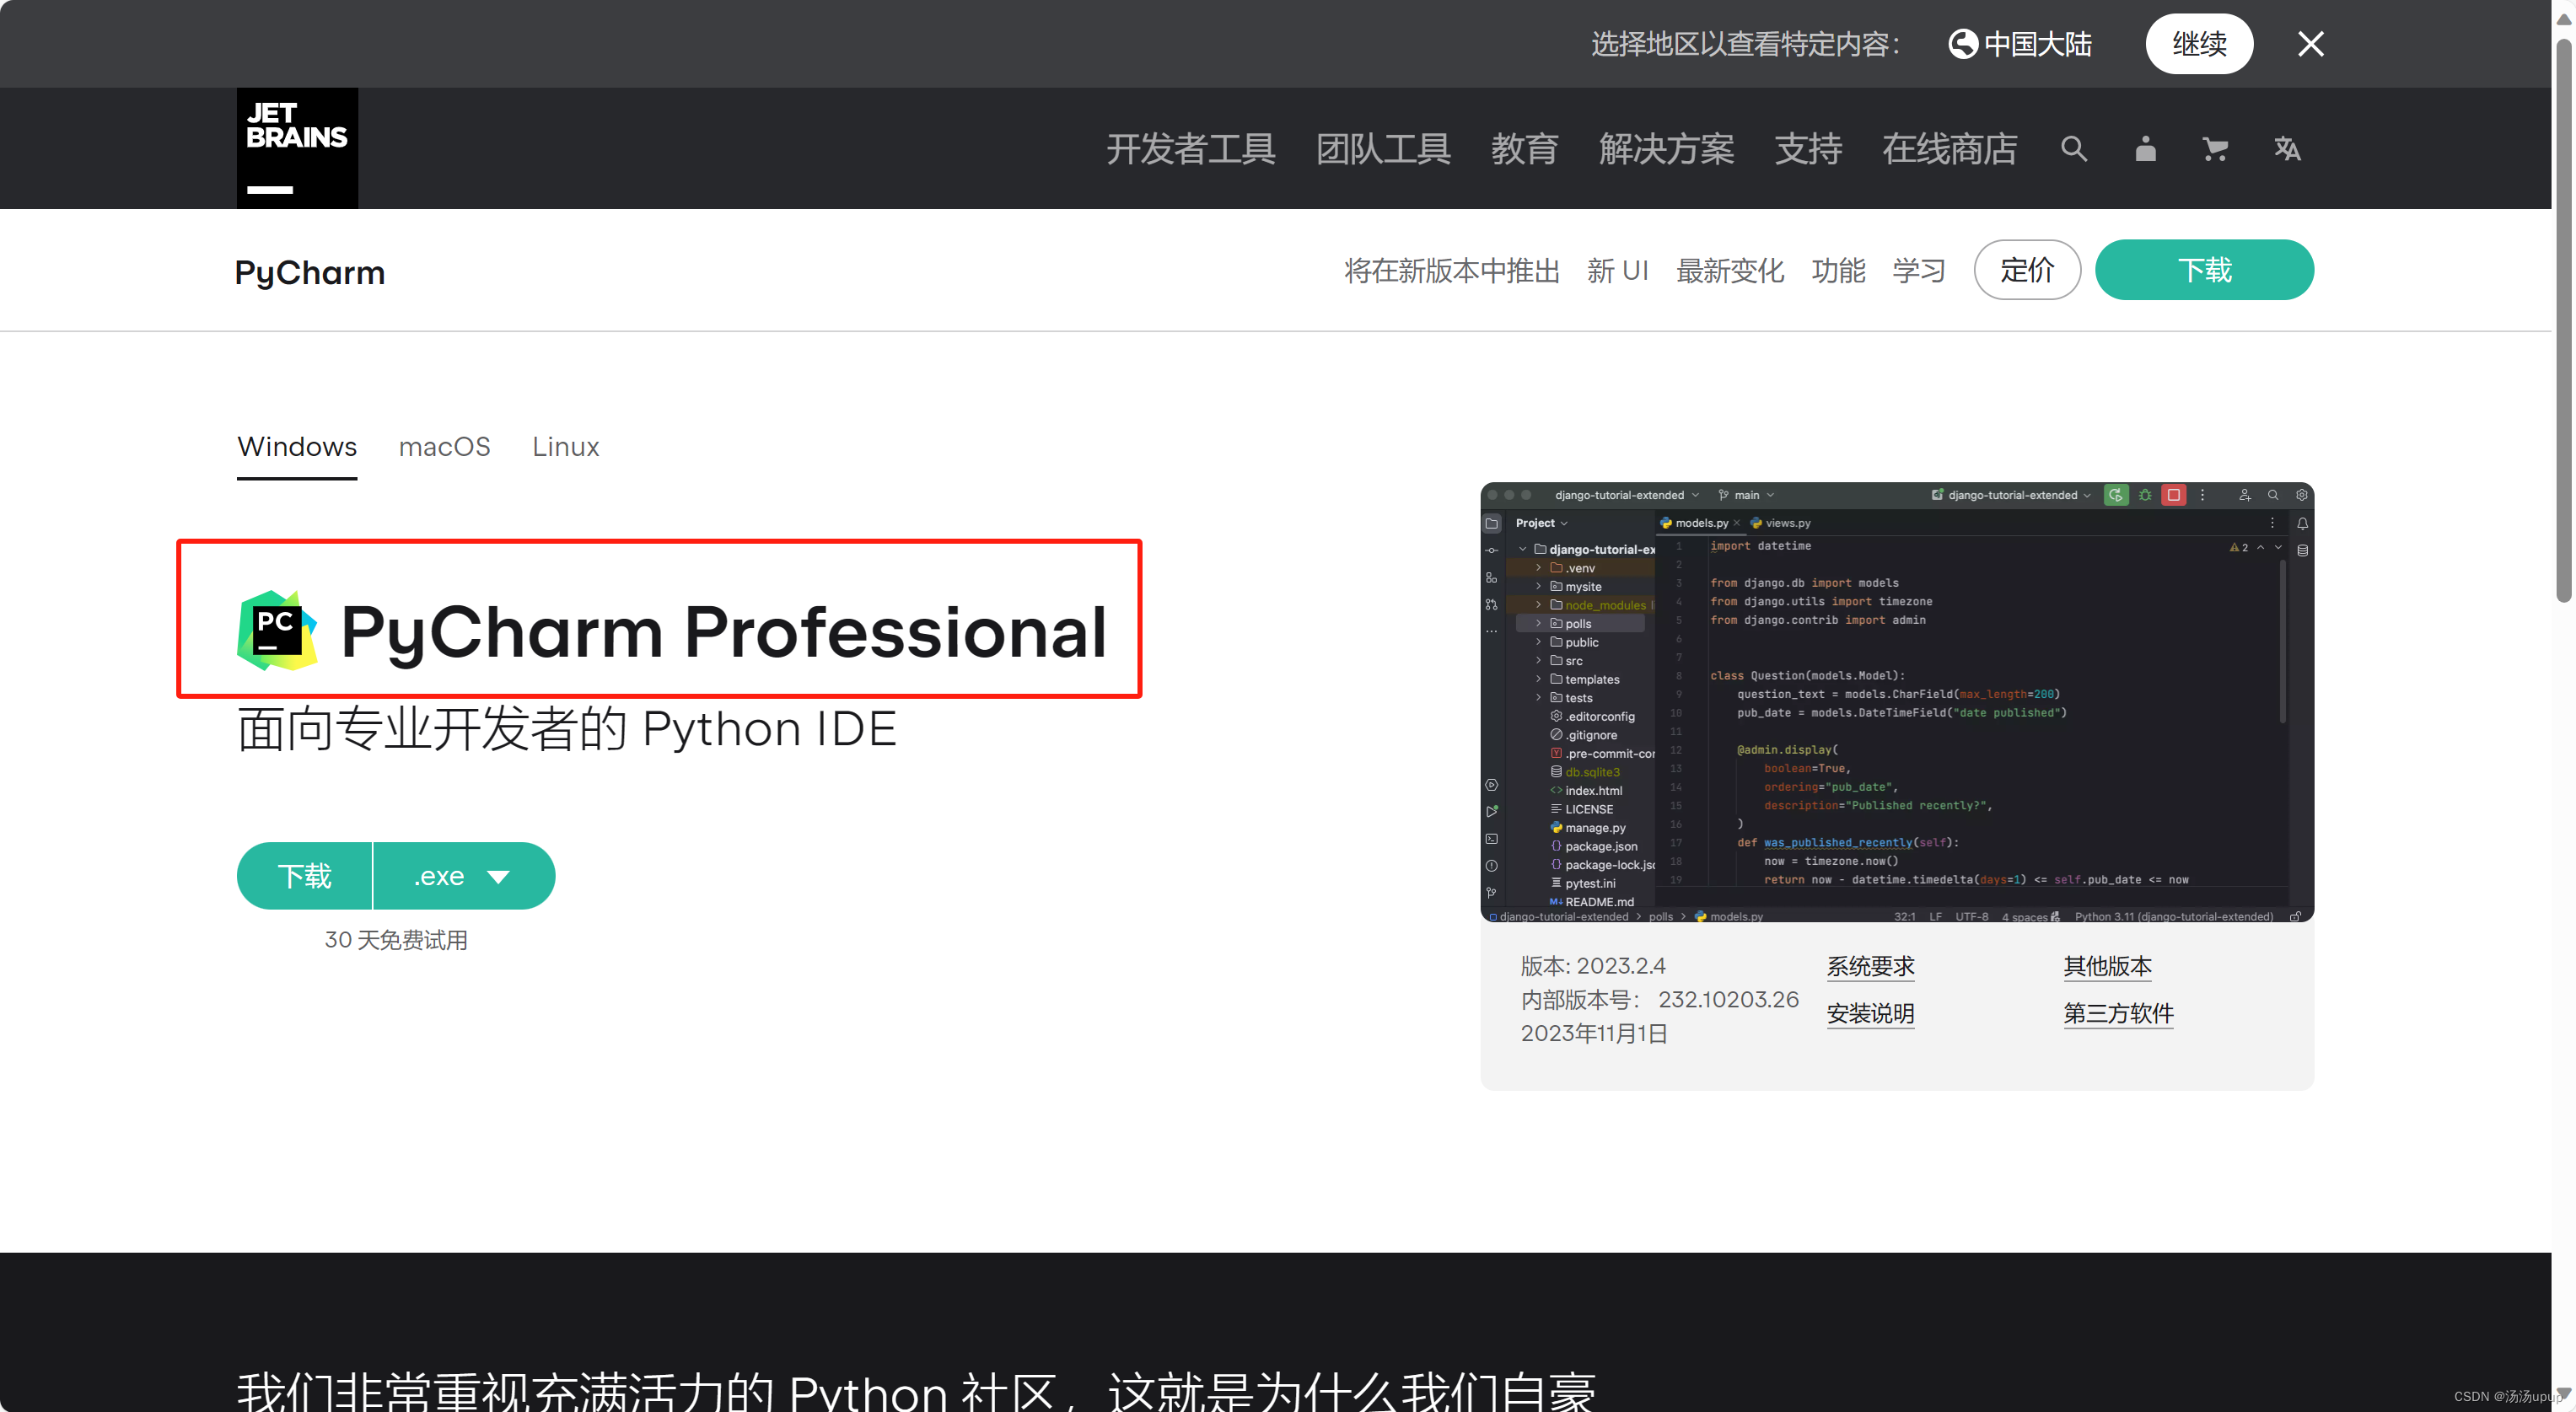2576x1412 pixels.
Task: View the shopping cart
Action: pos(2215,148)
